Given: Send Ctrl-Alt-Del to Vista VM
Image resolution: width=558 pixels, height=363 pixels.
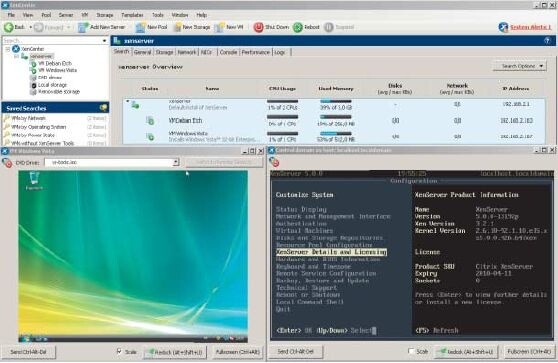Looking at the screenshot, I should (28, 352).
